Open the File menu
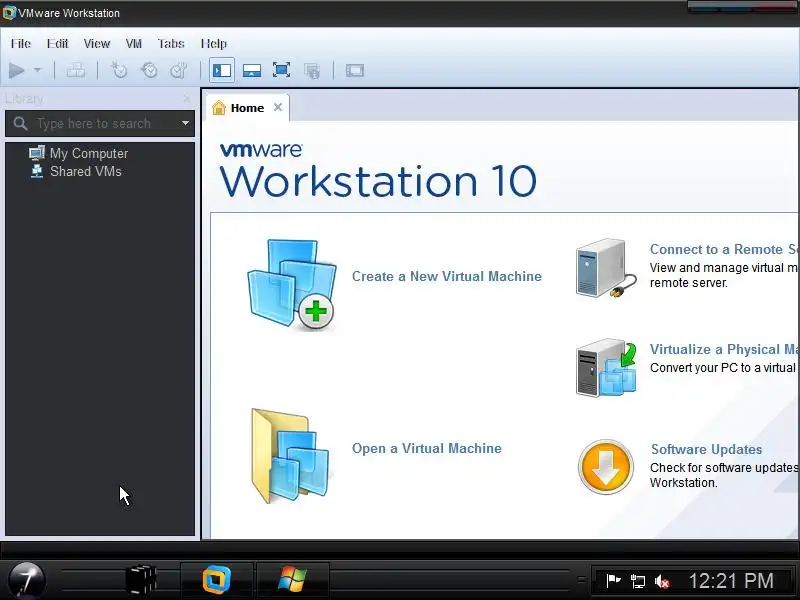The height and width of the screenshot is (600, 800). (21, 44)
